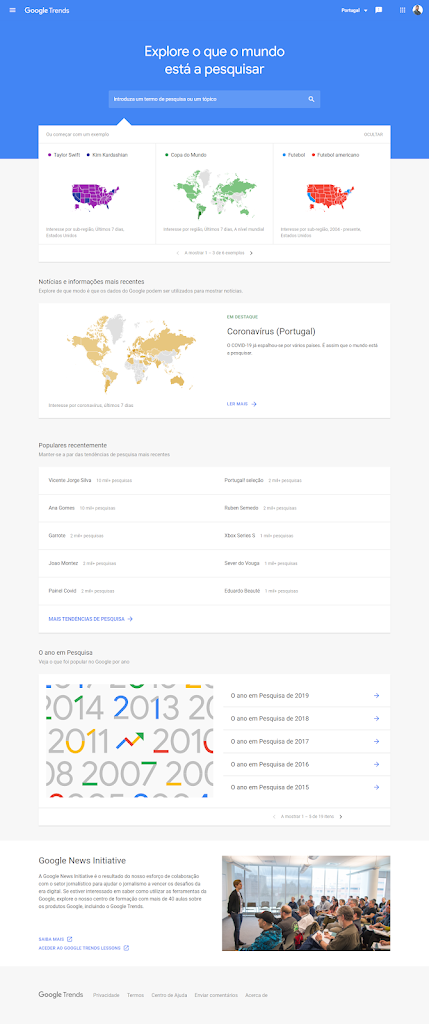Hide examples with OCULTAR
Image resolution: width=429 pixels, height=1024 pixels.
(x=373, y=135)
